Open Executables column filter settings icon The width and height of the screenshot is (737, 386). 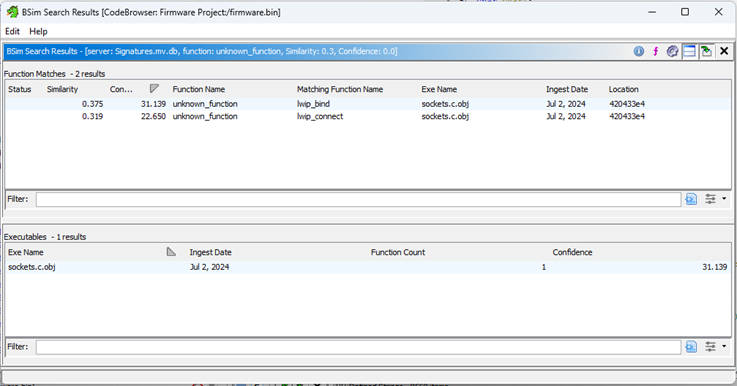click(710, 347)
